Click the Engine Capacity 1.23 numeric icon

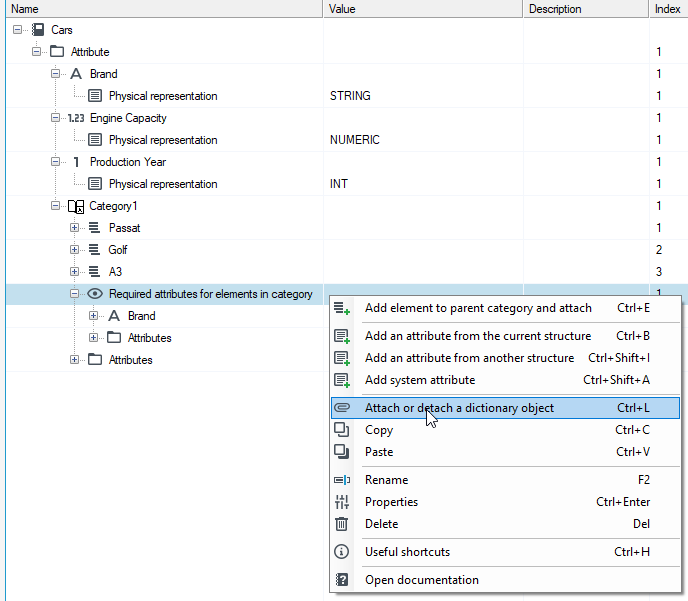(x=76, y=118)
